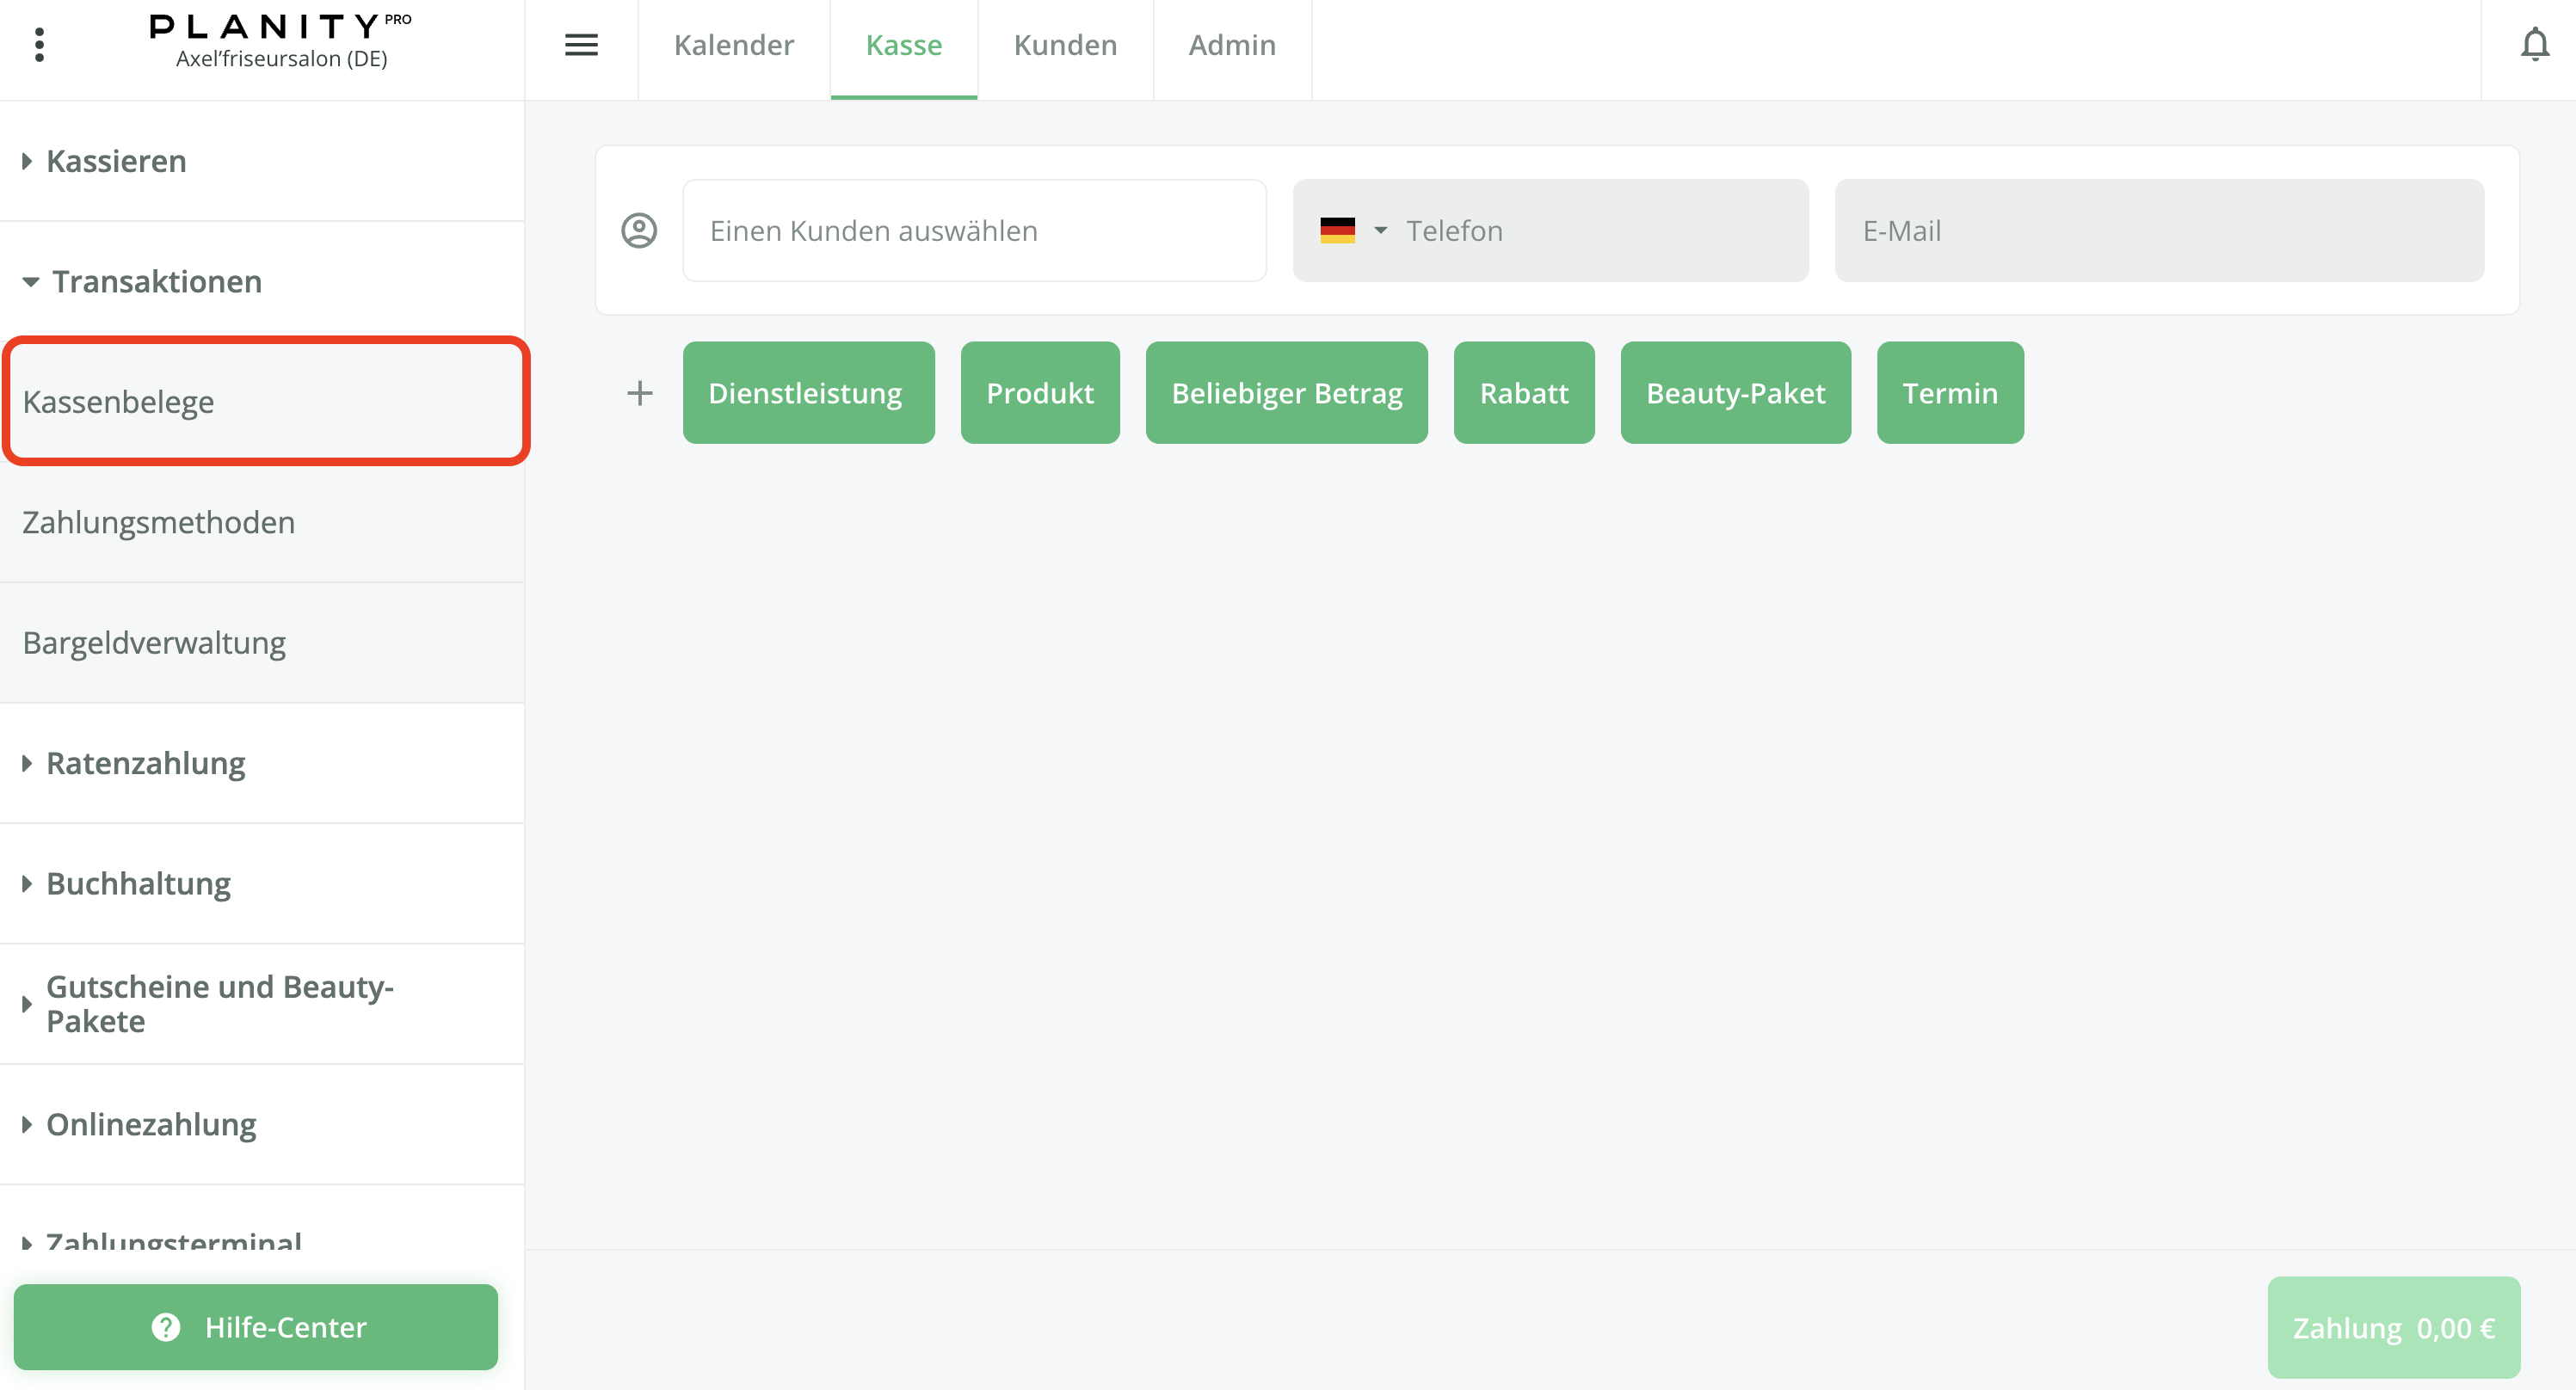Viewport: 2576px width, 1390px height.
Task: Focus the Einen Kunden auswählen field
Action: click(x=973, y=231)
